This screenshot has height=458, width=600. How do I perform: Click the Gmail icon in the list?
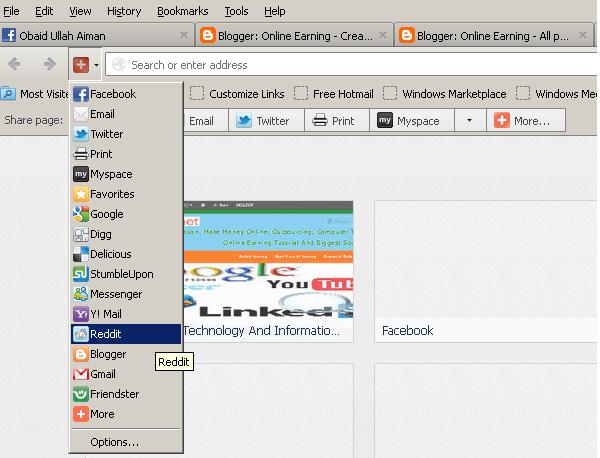[81, 374]
